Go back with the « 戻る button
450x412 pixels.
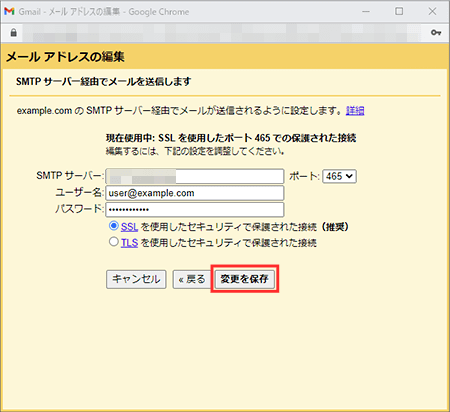point(192,279)
